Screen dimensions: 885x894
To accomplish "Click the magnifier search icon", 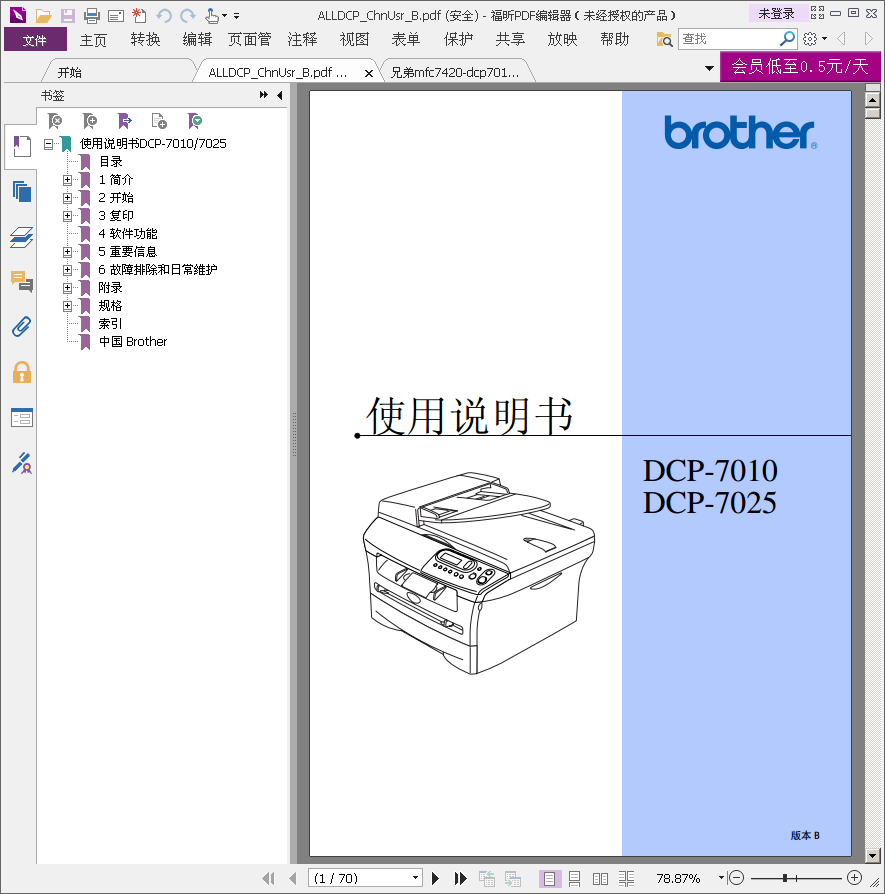I will coord(787,39).
